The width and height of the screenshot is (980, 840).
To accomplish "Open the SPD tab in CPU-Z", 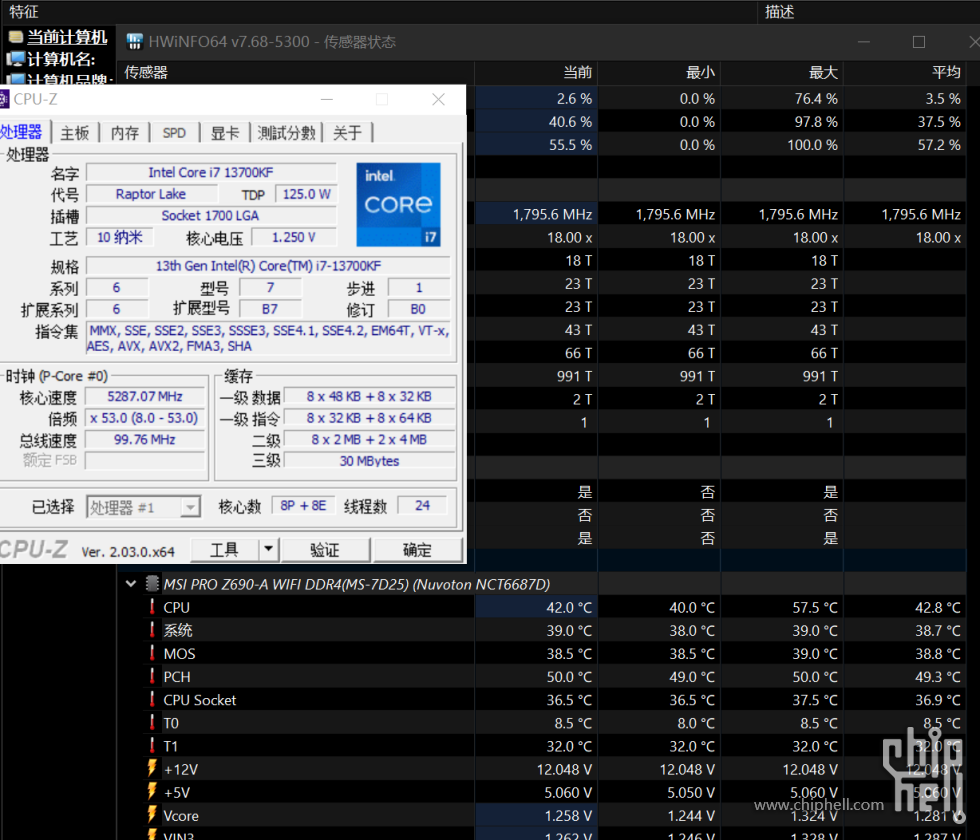I will (x=174, y=132).
